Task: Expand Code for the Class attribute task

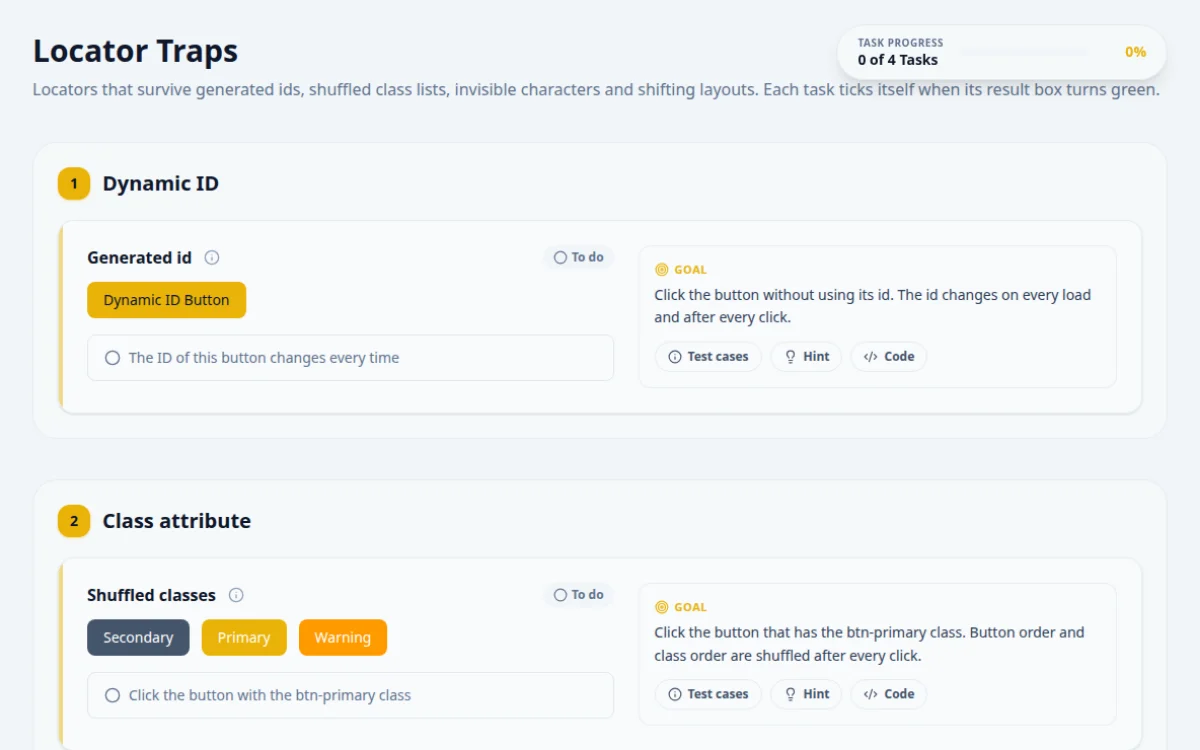Action: (x=889, y=694)
